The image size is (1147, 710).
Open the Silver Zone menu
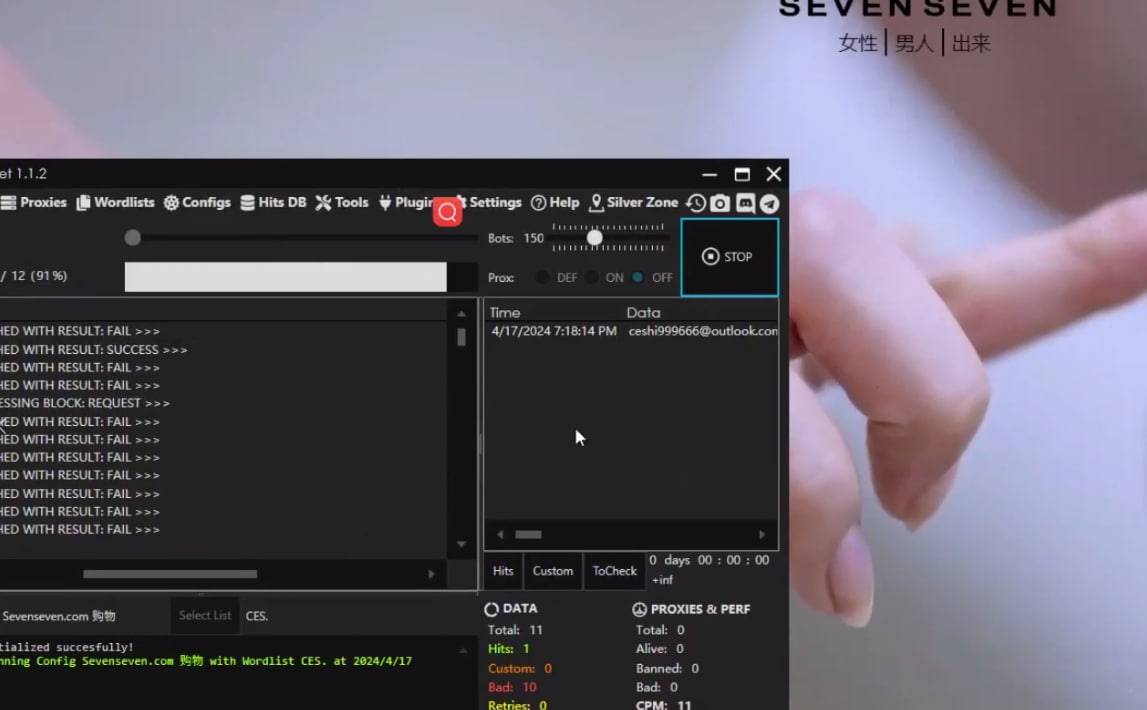(x=633, y=203)
